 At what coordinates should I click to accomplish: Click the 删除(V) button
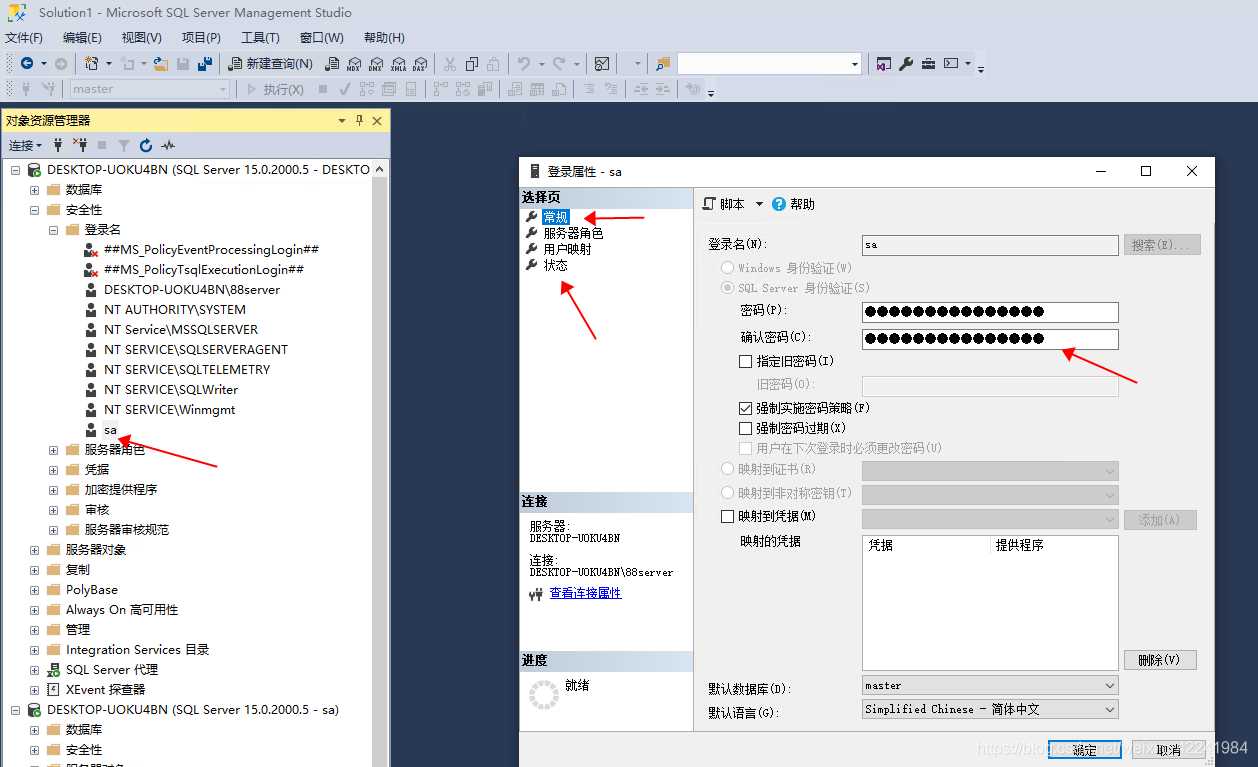point(1160,660)
